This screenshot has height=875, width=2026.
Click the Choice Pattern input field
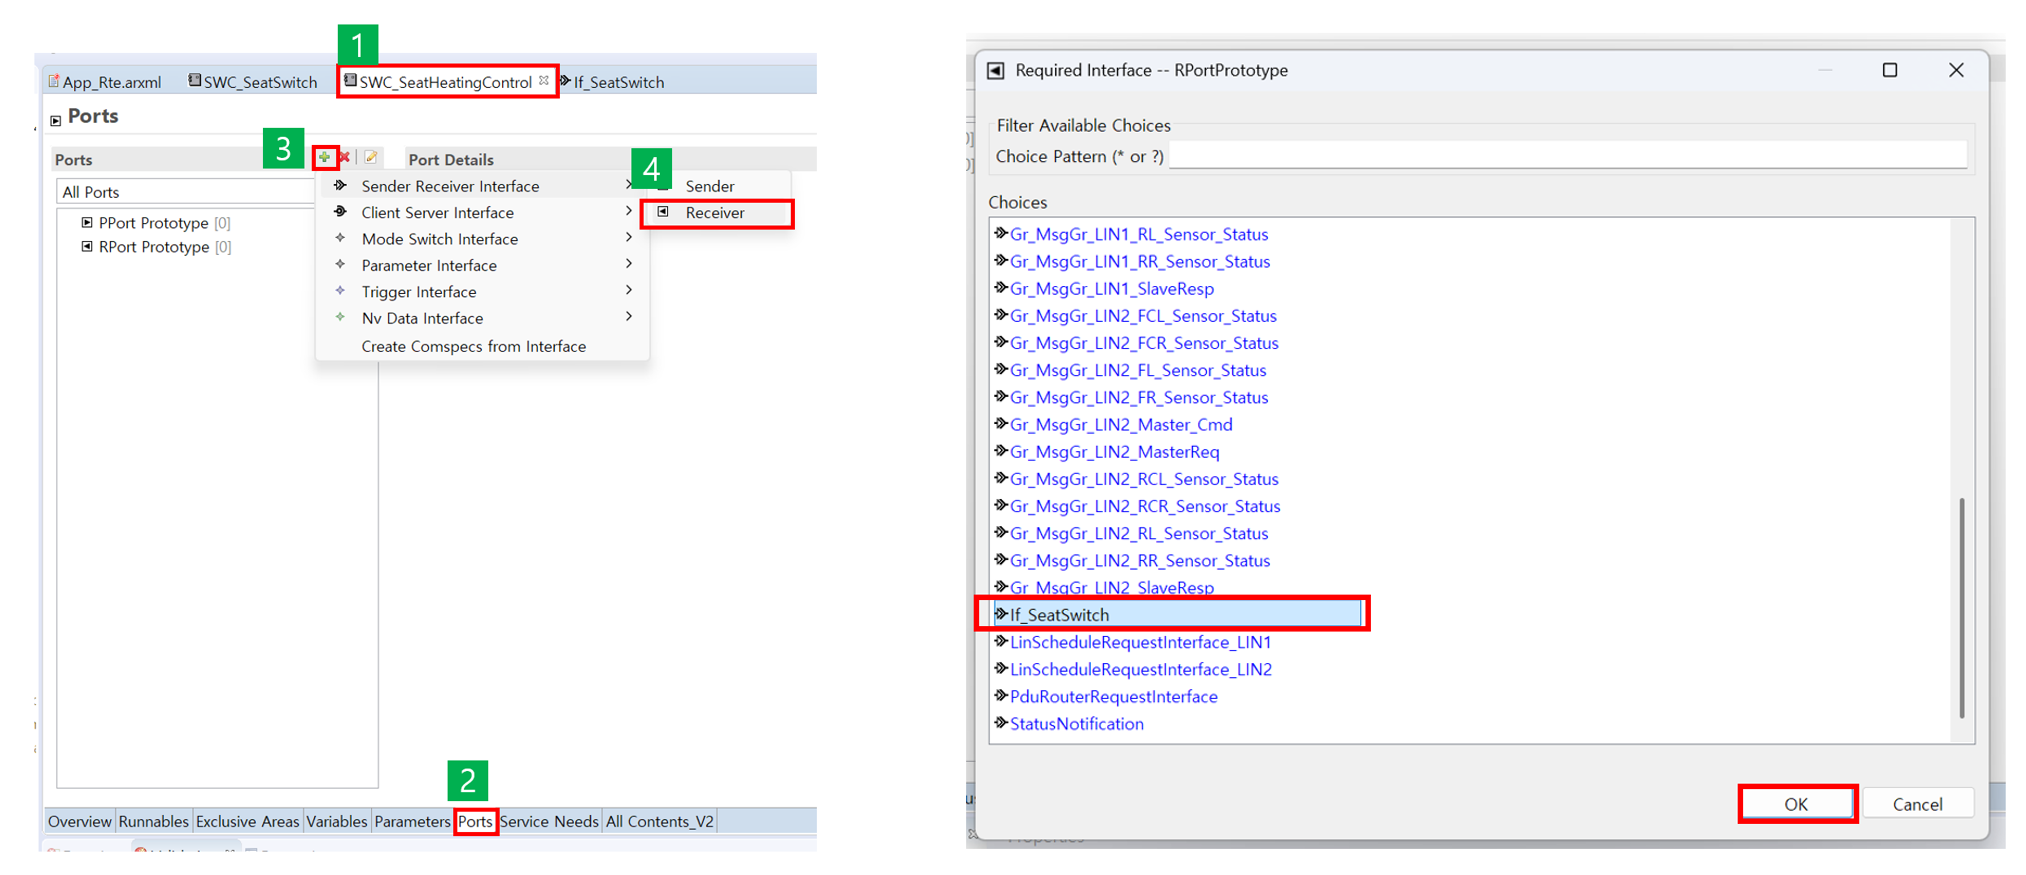tap(1566, 156)
